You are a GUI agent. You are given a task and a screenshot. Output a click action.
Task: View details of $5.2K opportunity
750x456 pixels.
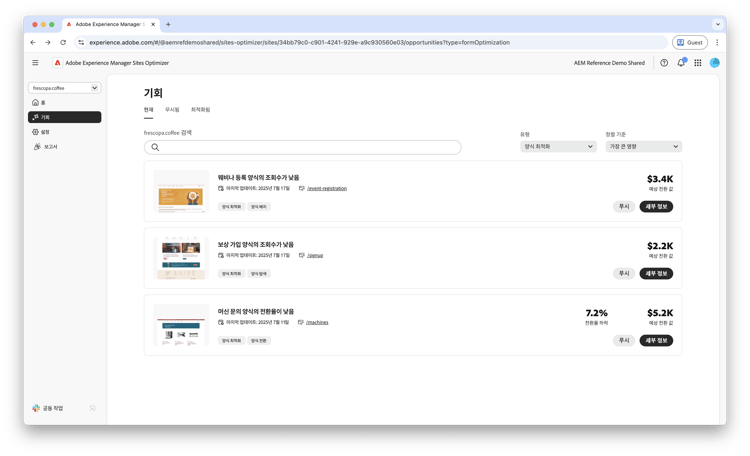click(656, 341)
